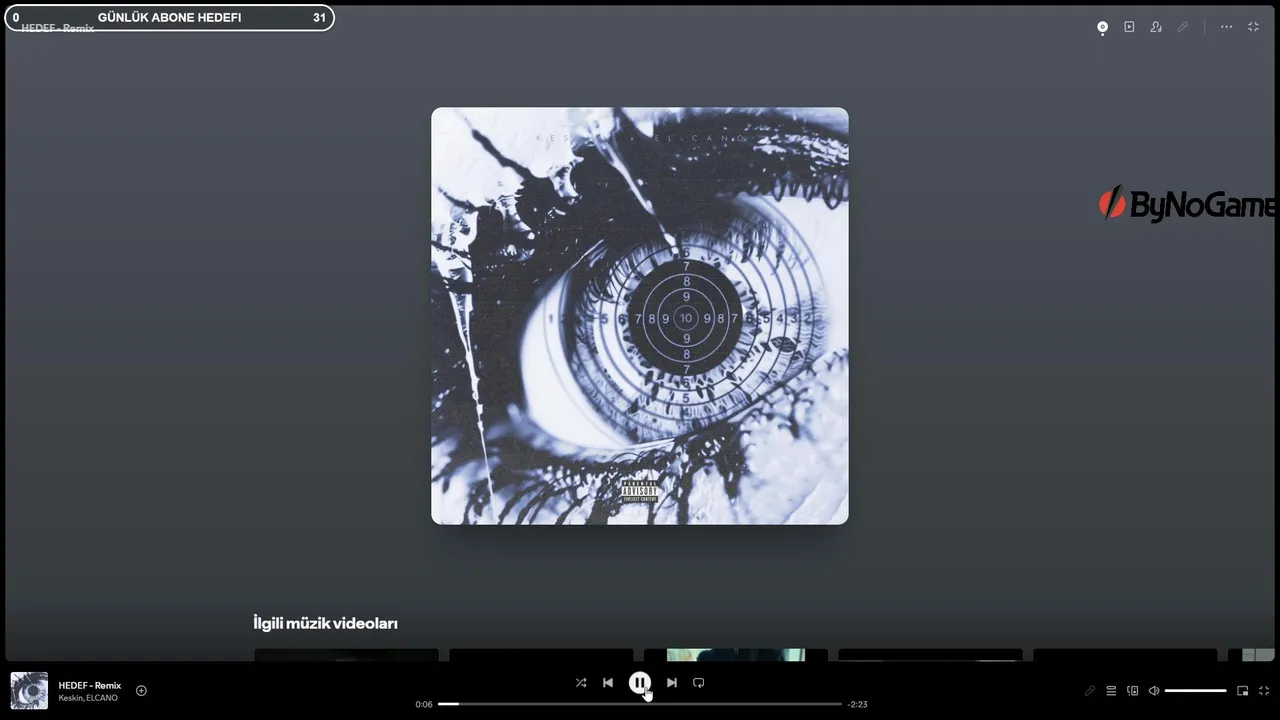Add HEDEF Remix to Liked Songs
Screen dimensions: 1280x720
(x=141, y=691)
